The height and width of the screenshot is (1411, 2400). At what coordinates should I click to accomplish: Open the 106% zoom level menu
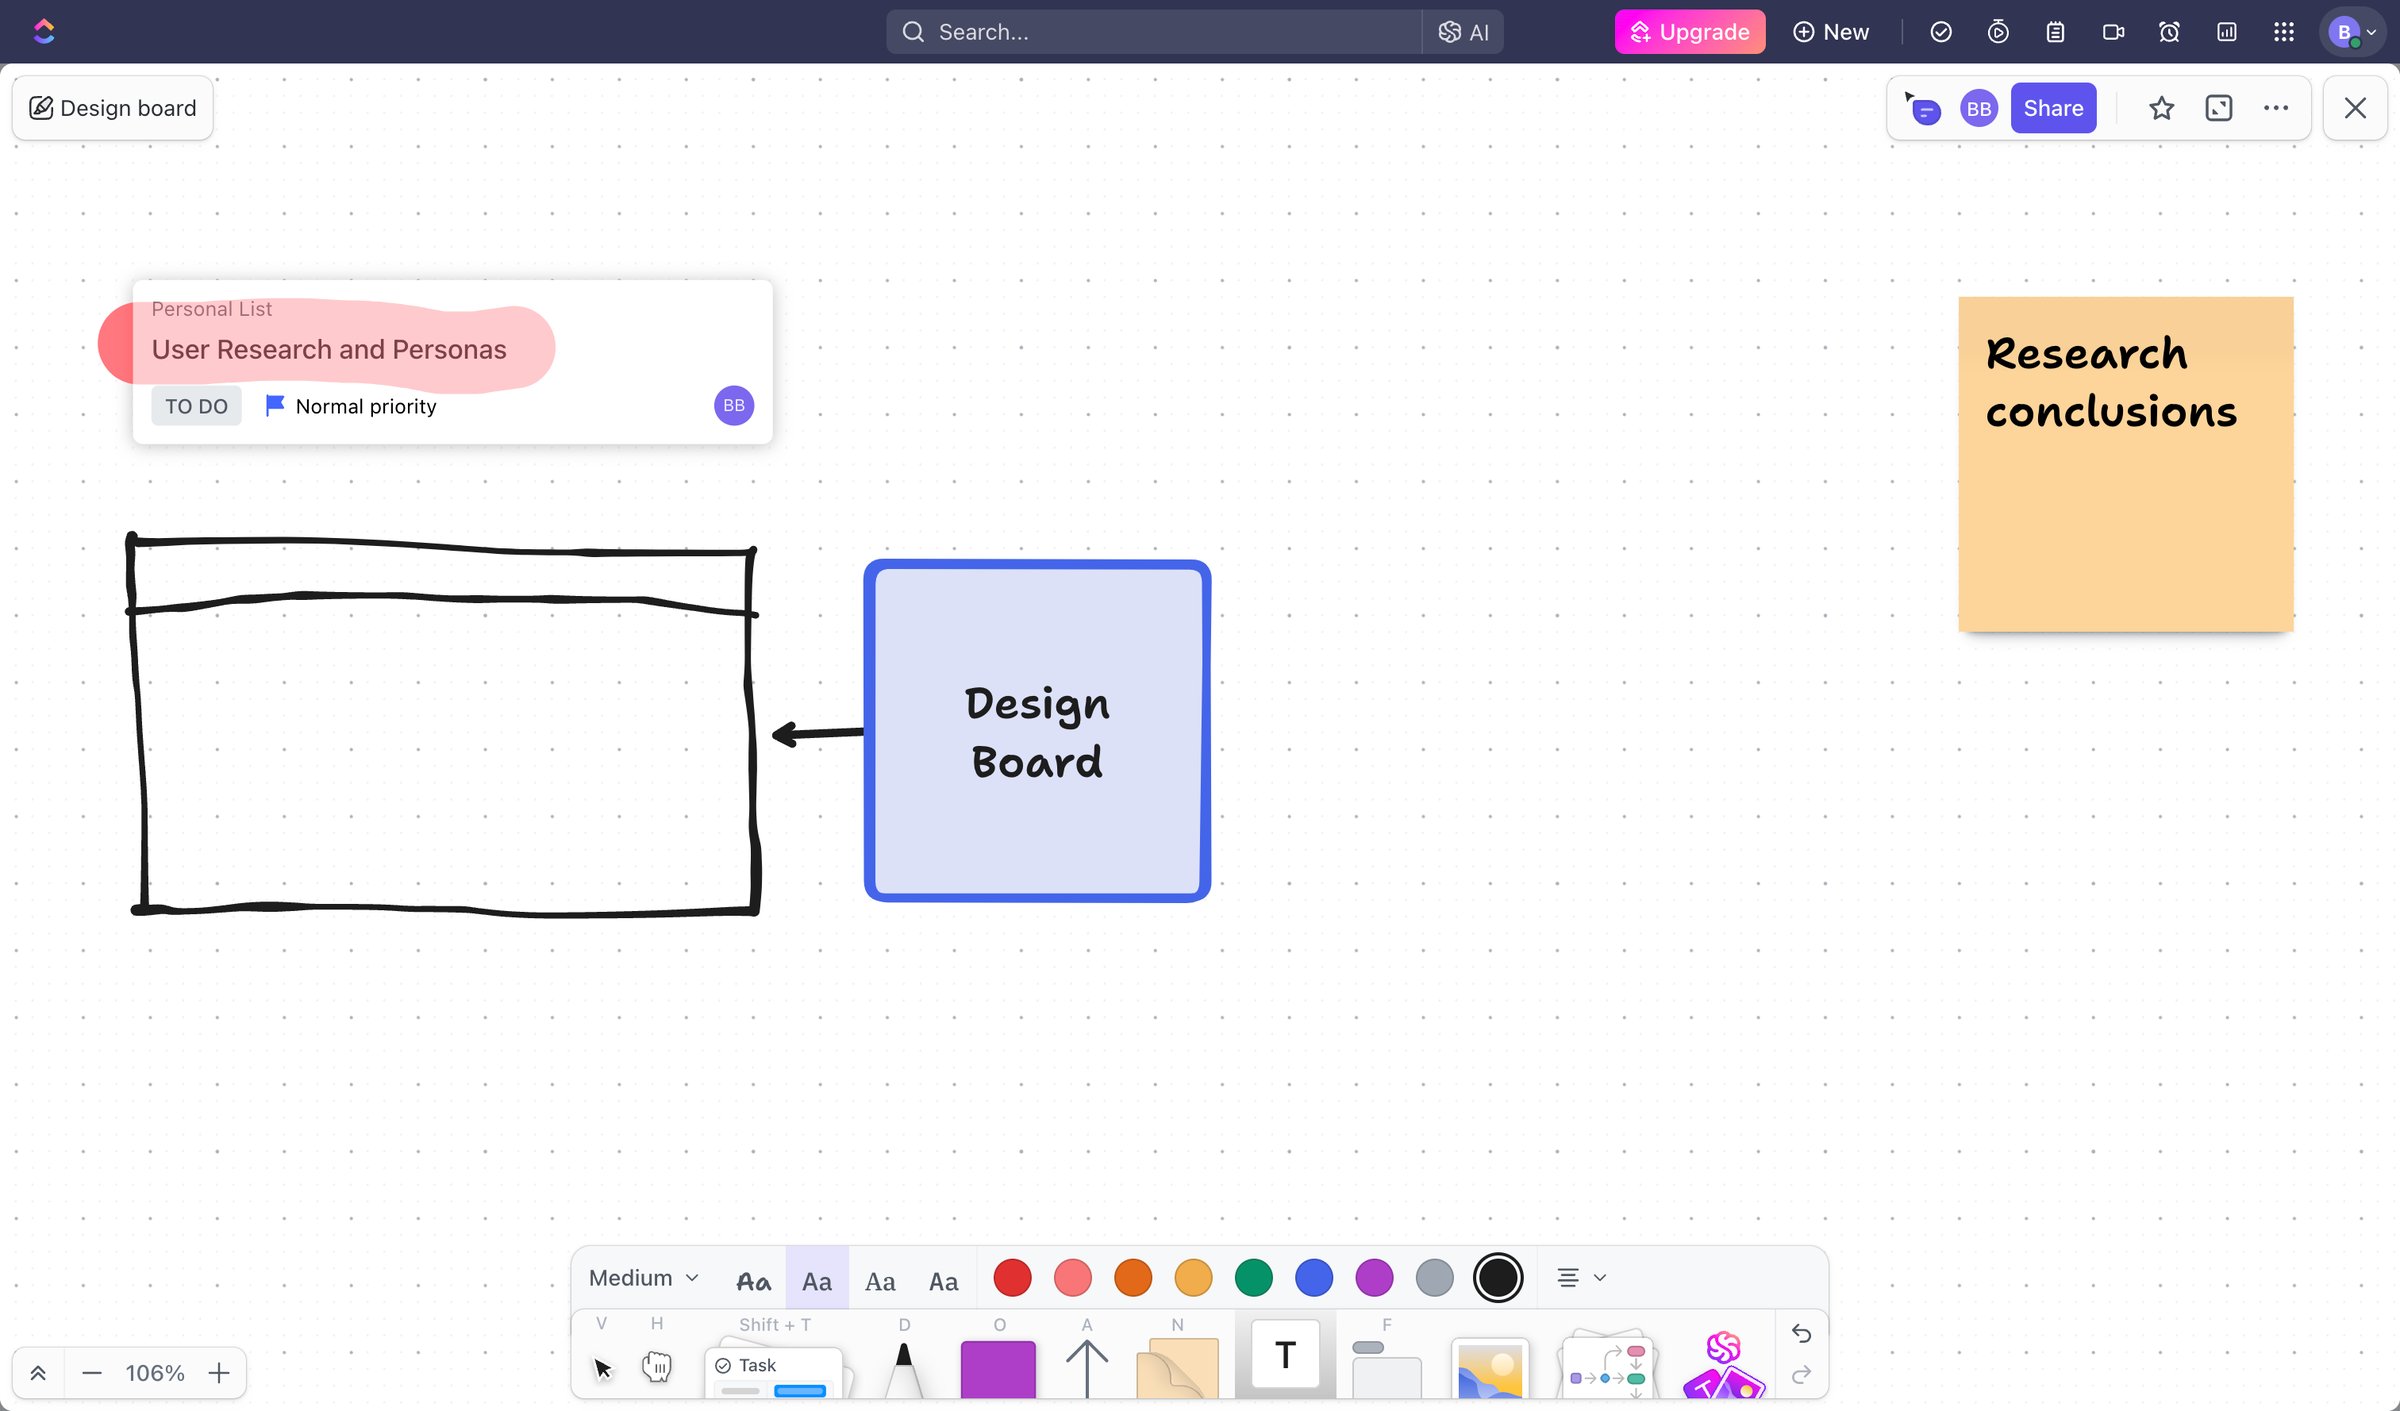click(x=155, y=1373)
